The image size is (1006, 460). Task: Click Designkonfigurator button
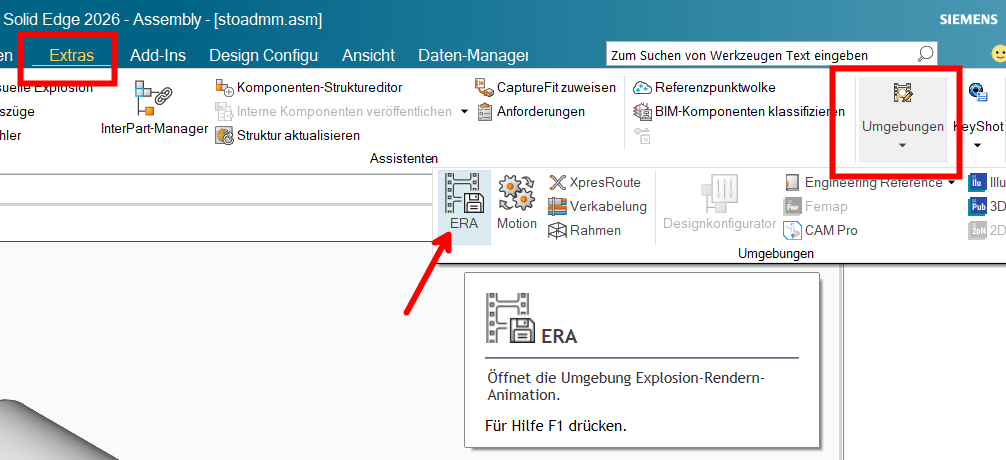[x=719, y=202]
